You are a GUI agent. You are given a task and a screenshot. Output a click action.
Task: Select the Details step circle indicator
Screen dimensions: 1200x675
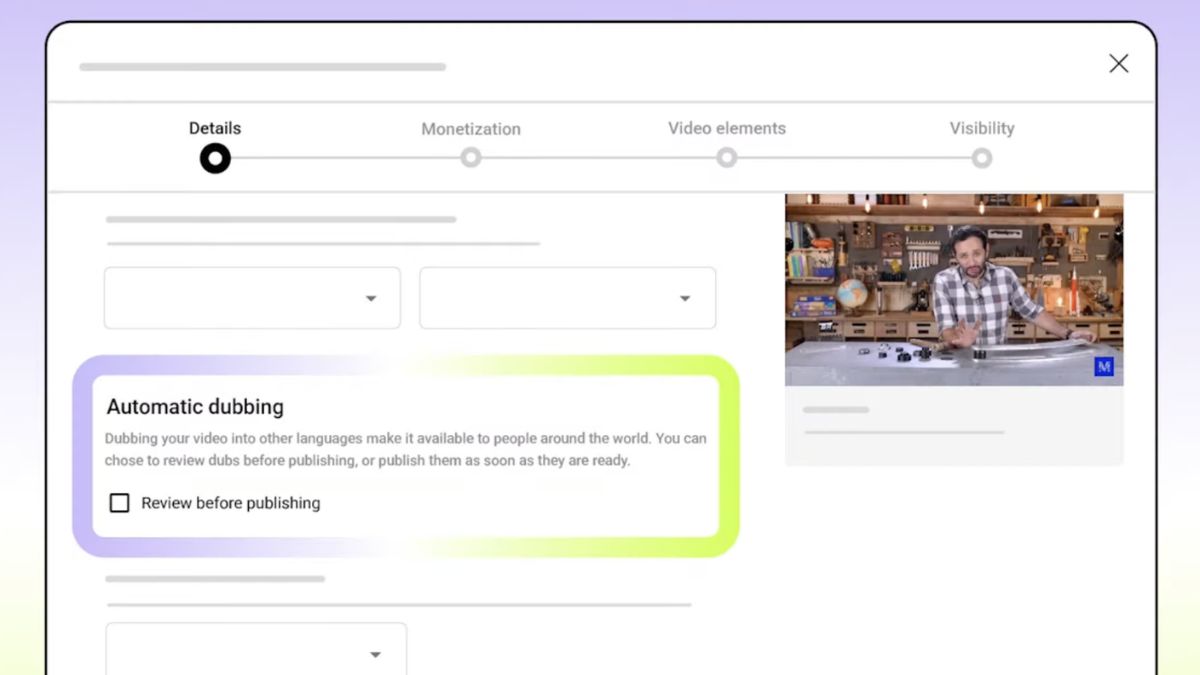(214, 158)
